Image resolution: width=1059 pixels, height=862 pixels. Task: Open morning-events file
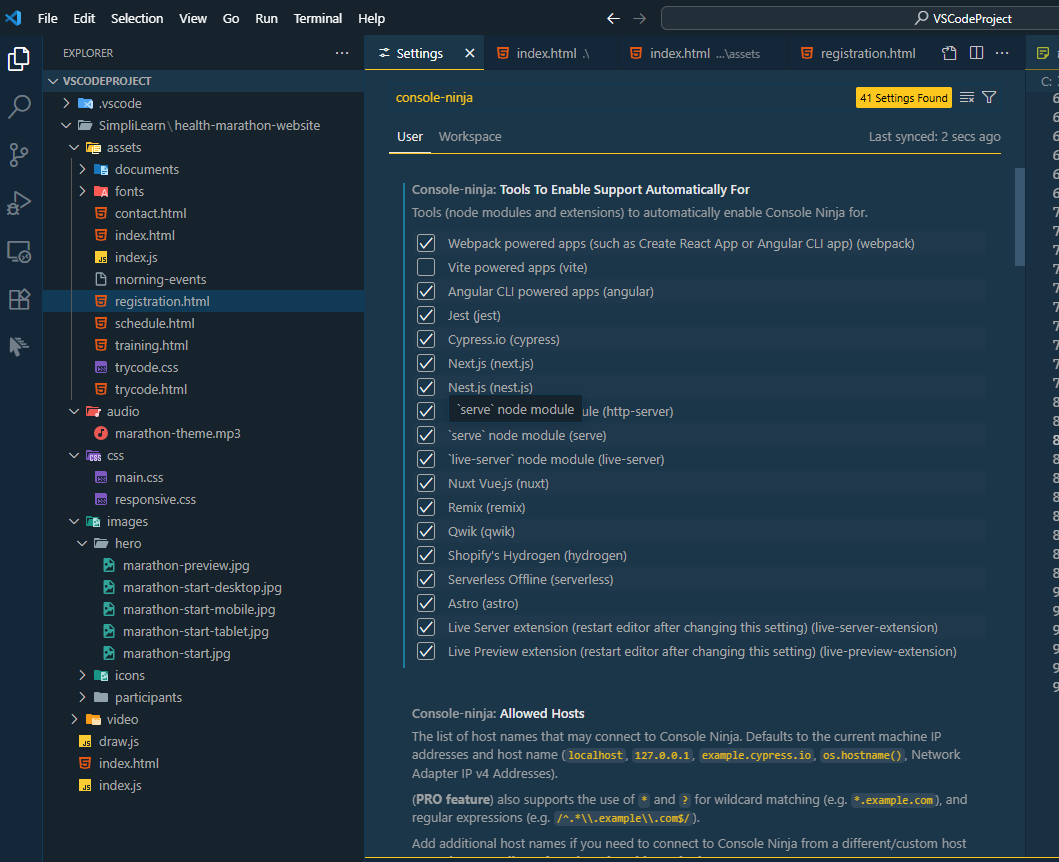coord(160,279)
